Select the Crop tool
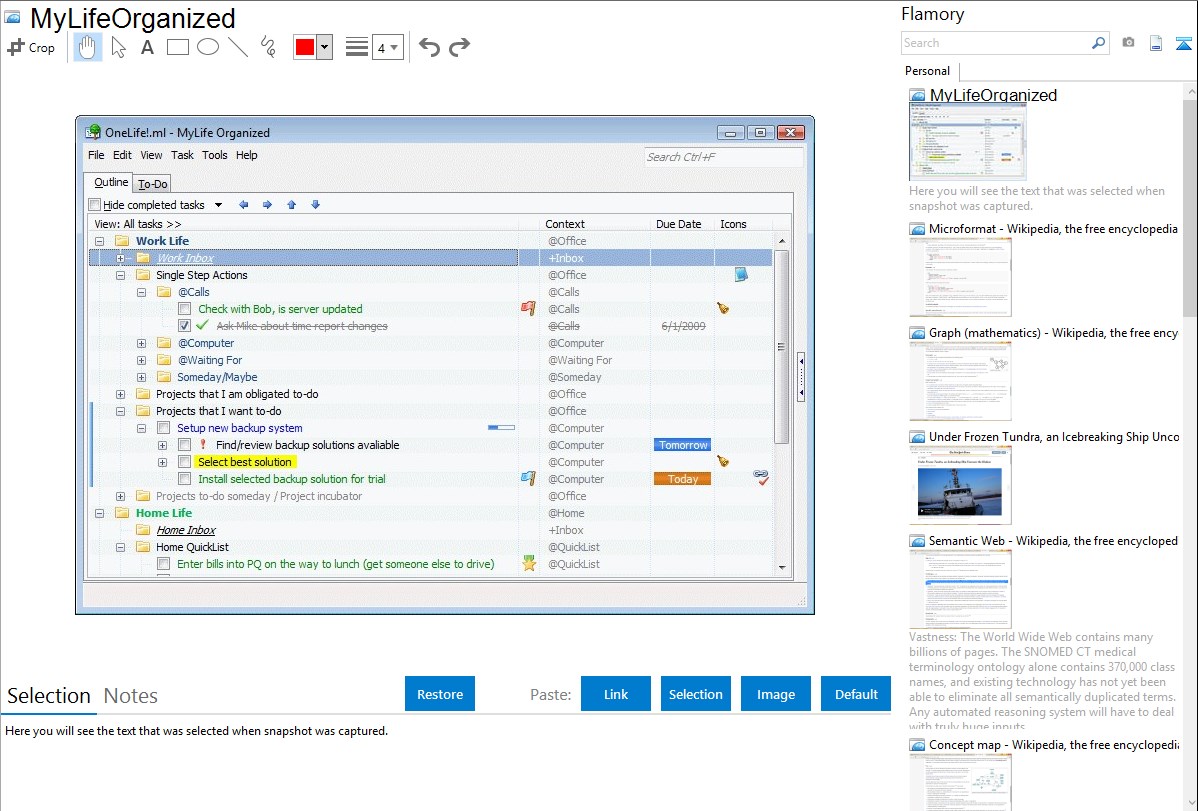This screenshot has width=1198, height=811. click(31, 47)
